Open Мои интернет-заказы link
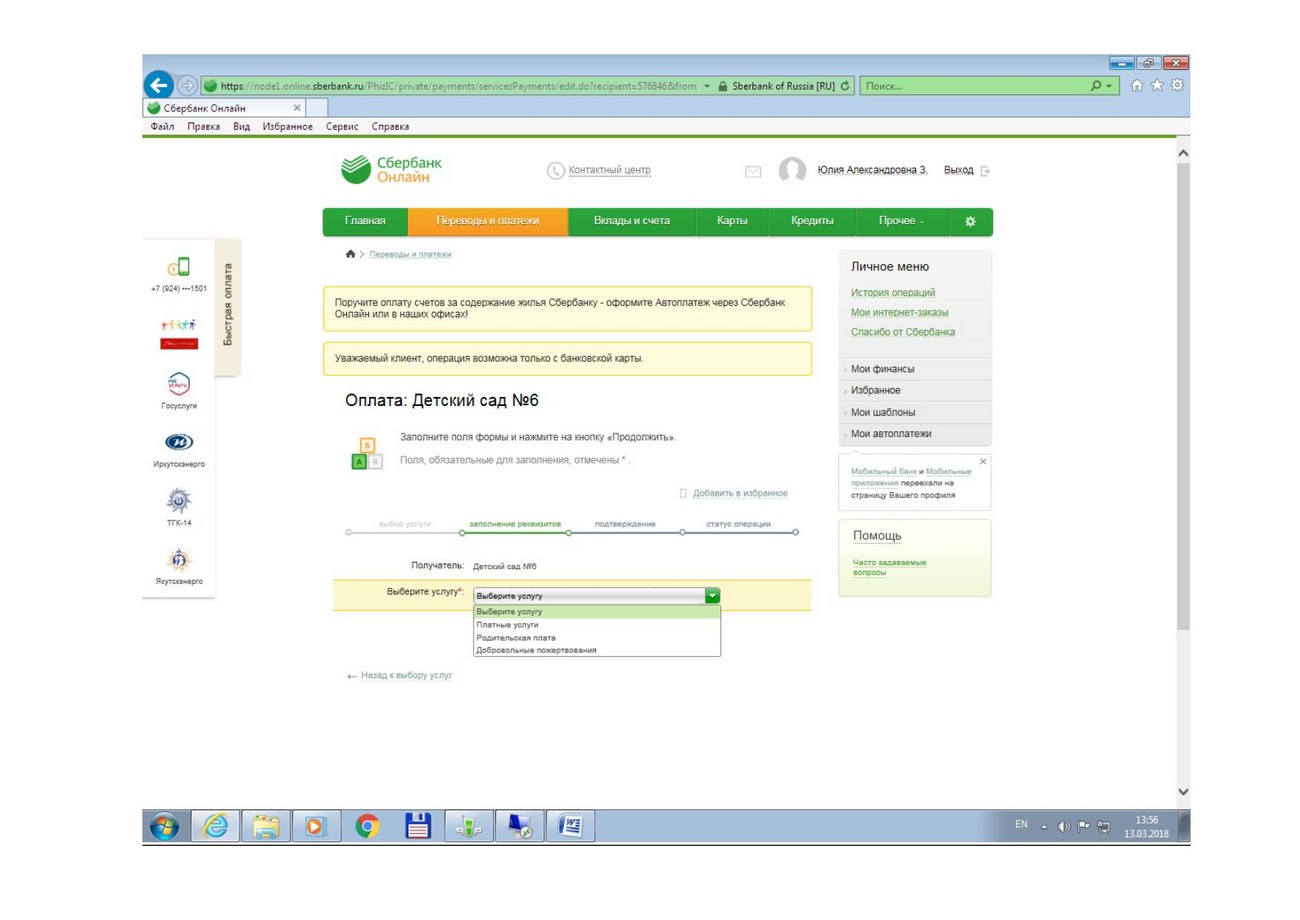Screen dimensions: 1300x920 [x=899, y=312]
